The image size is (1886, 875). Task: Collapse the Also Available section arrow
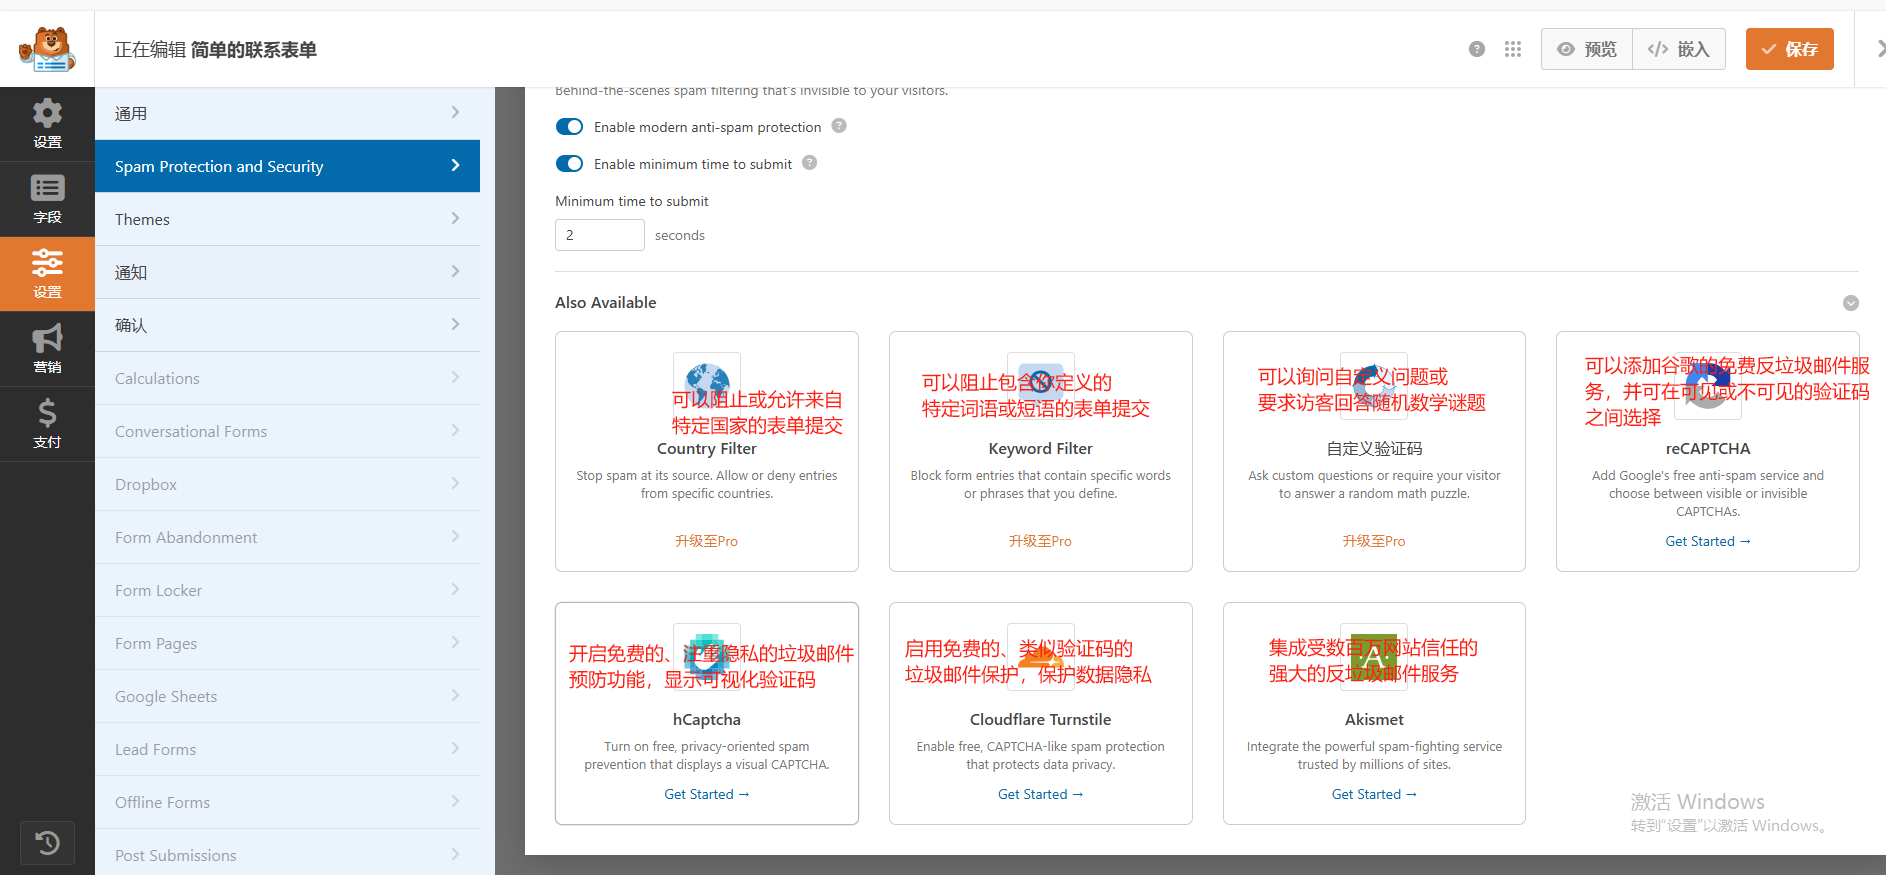point(1851,303)
